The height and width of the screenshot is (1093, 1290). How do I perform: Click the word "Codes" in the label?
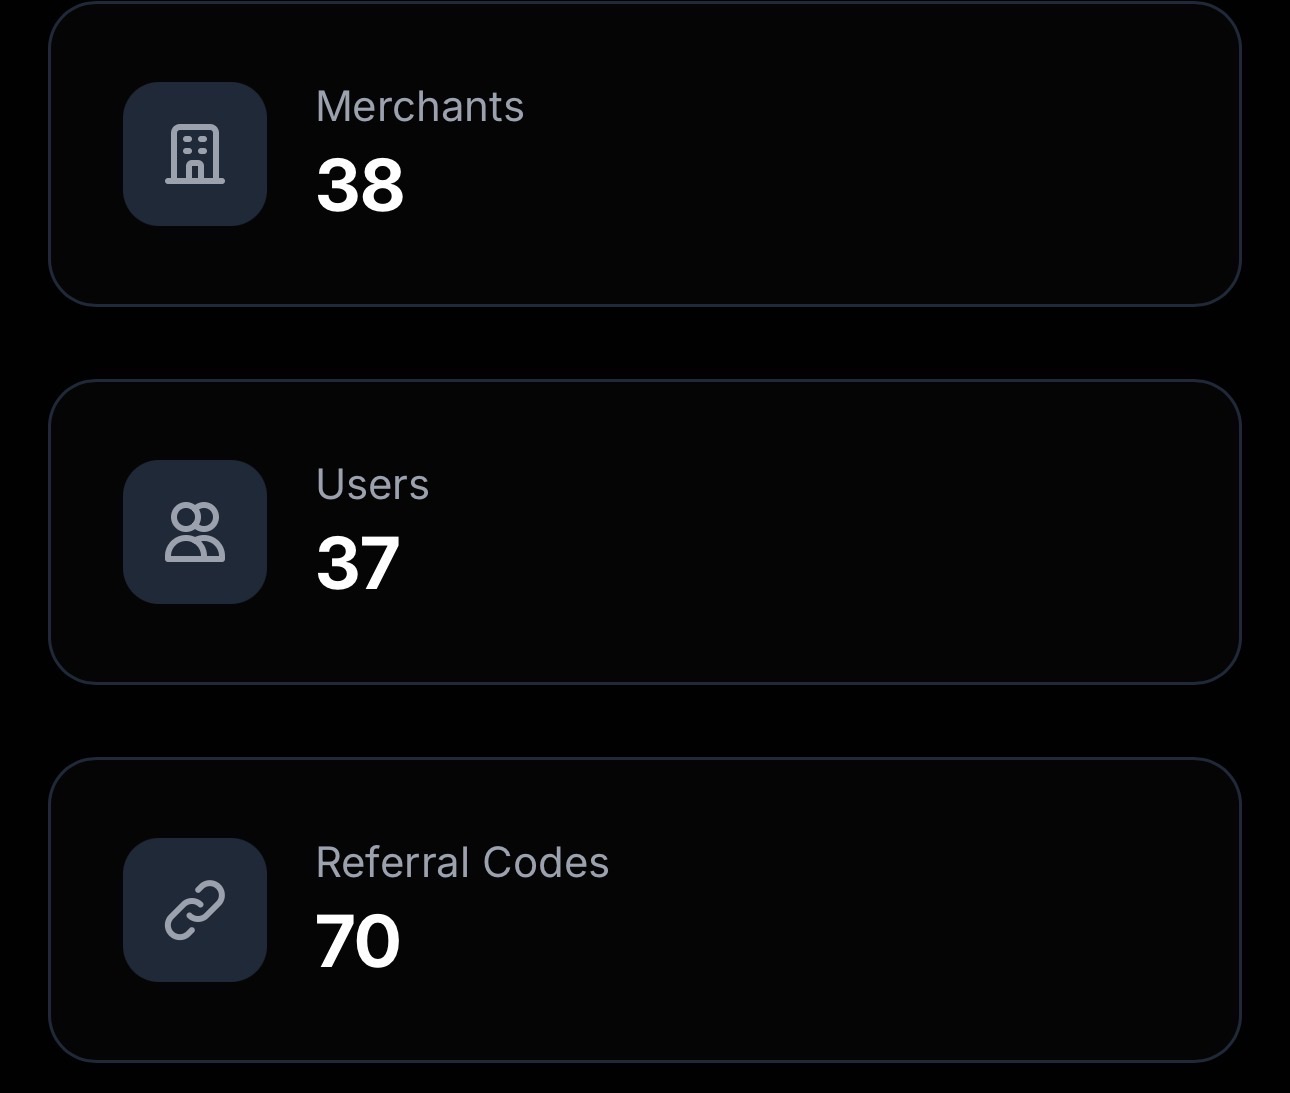545,863
